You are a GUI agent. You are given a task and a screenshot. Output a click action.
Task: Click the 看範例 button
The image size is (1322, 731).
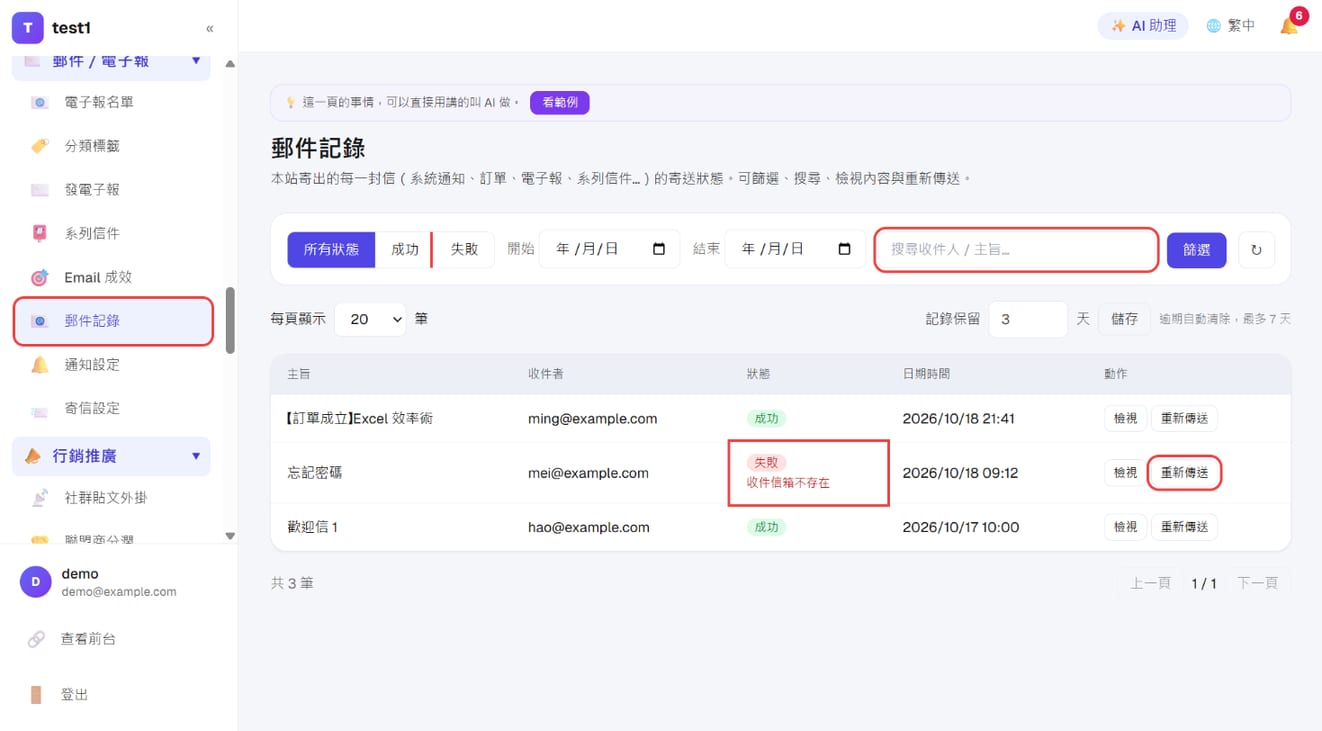[559, 102]
